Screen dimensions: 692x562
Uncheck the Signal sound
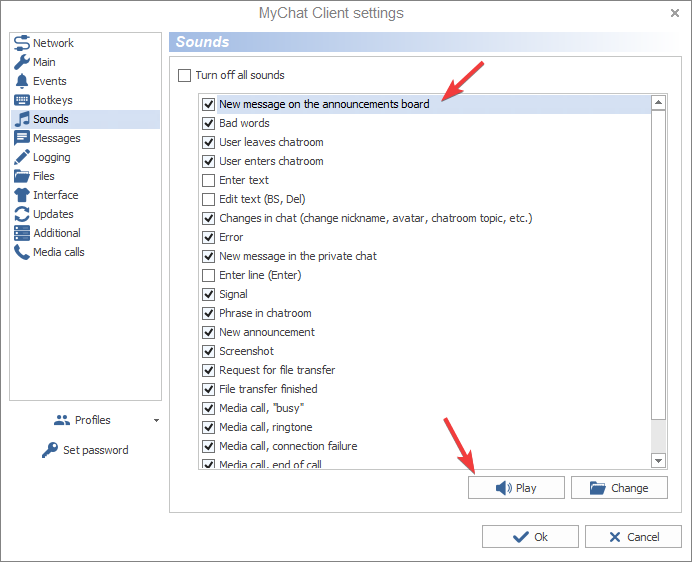tap(208, 294)
